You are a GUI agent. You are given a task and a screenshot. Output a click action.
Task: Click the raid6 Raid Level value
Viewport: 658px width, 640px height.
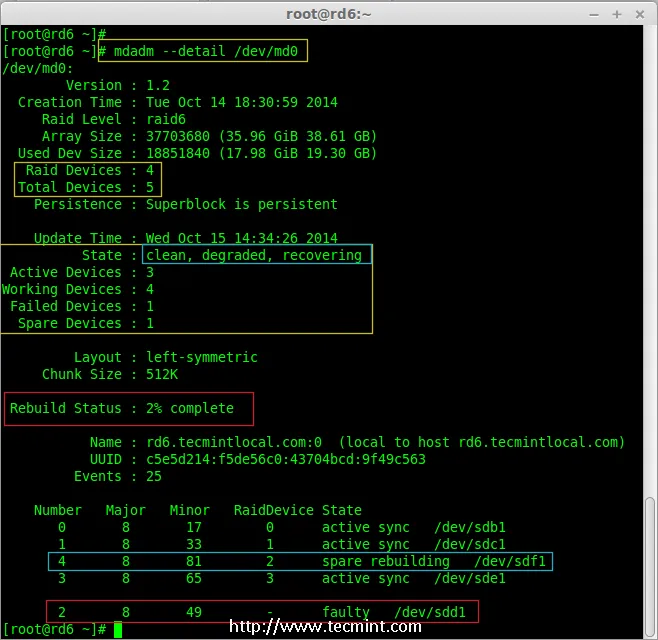pos(166,119)
